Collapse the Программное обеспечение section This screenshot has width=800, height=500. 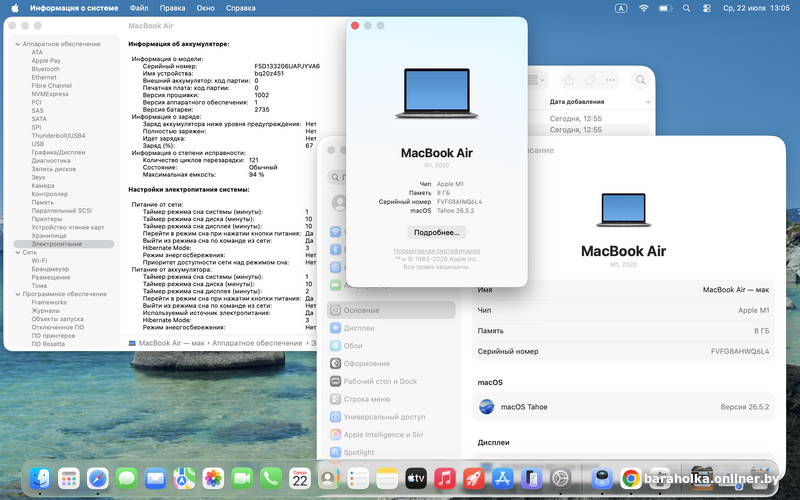pos(18,294)
